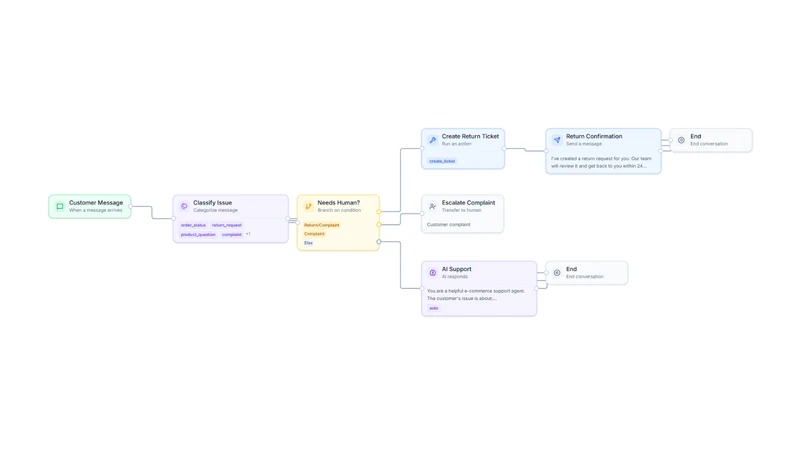This screenshot has height=450, width=800.
Task: Click the order_status category tag
Action: 193,225
